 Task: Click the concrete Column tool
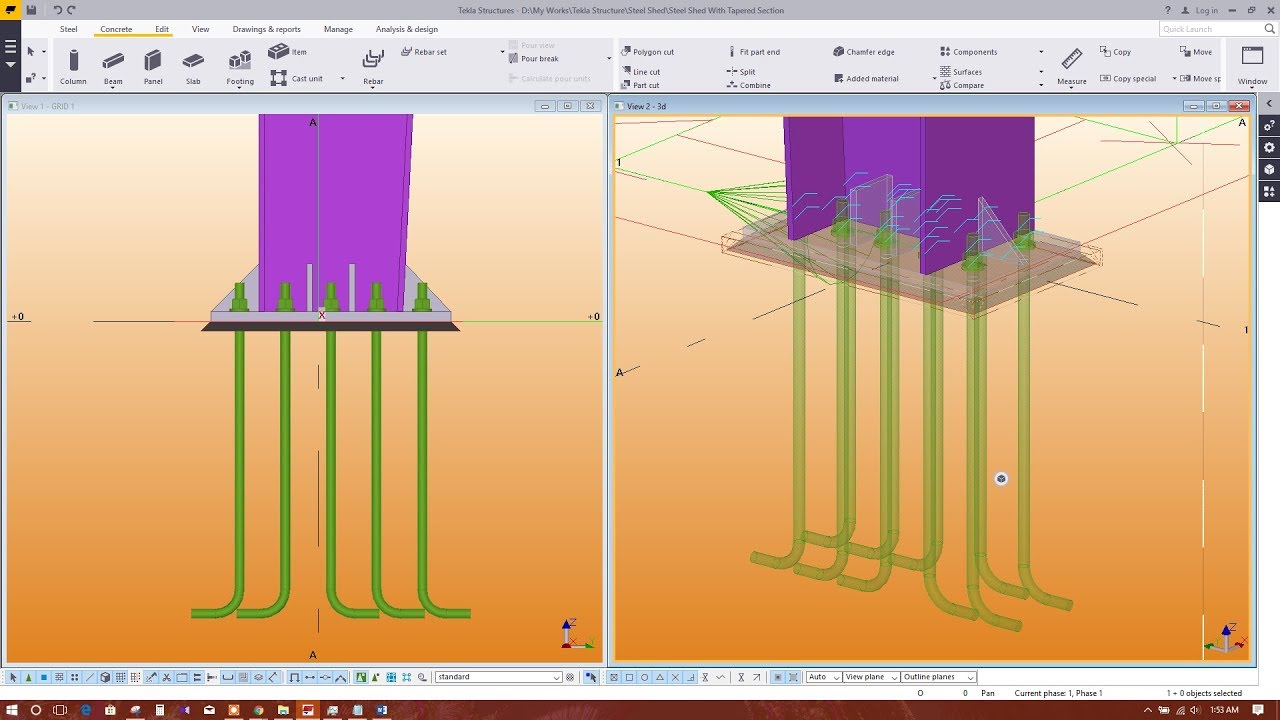coord(73,66)
